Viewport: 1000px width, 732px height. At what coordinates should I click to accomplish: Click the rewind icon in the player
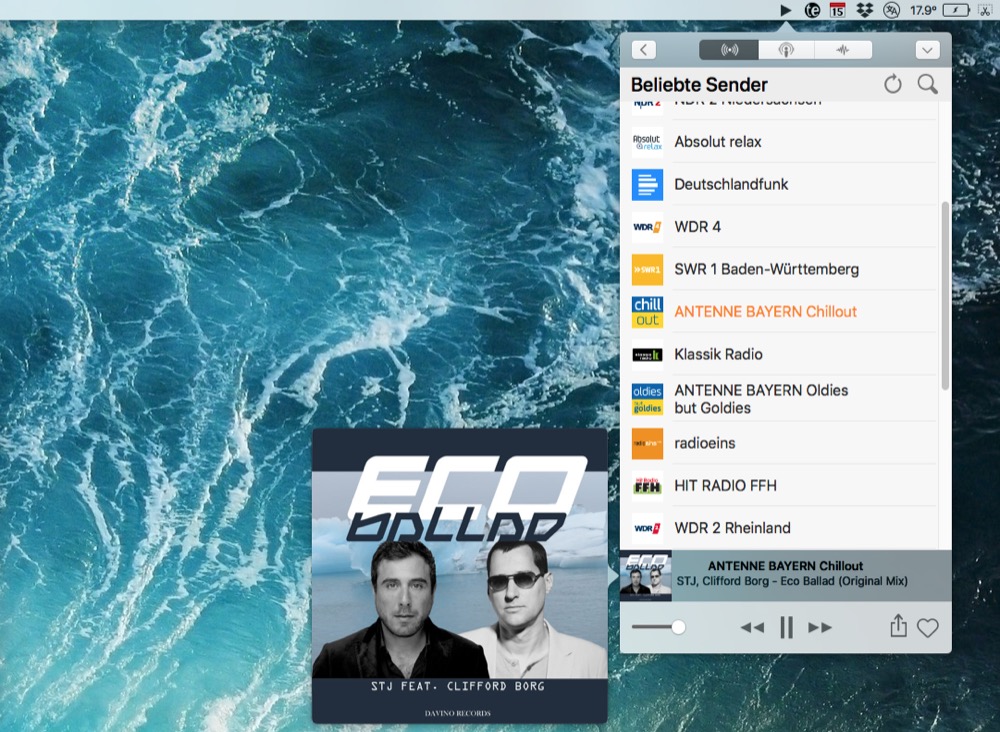(x=752, y=628)
